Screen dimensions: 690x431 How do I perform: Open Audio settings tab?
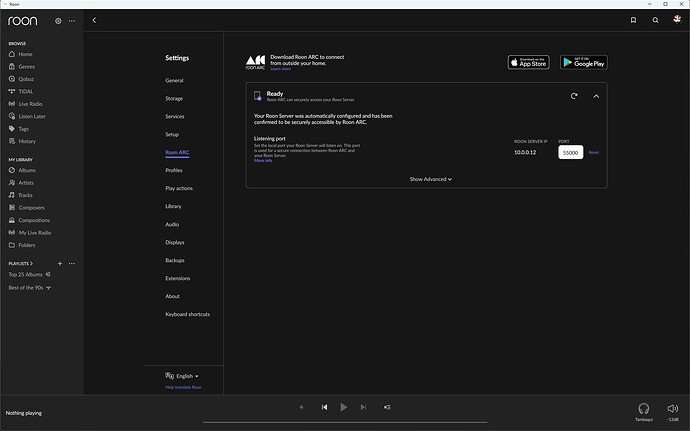[x=172, y=224]
